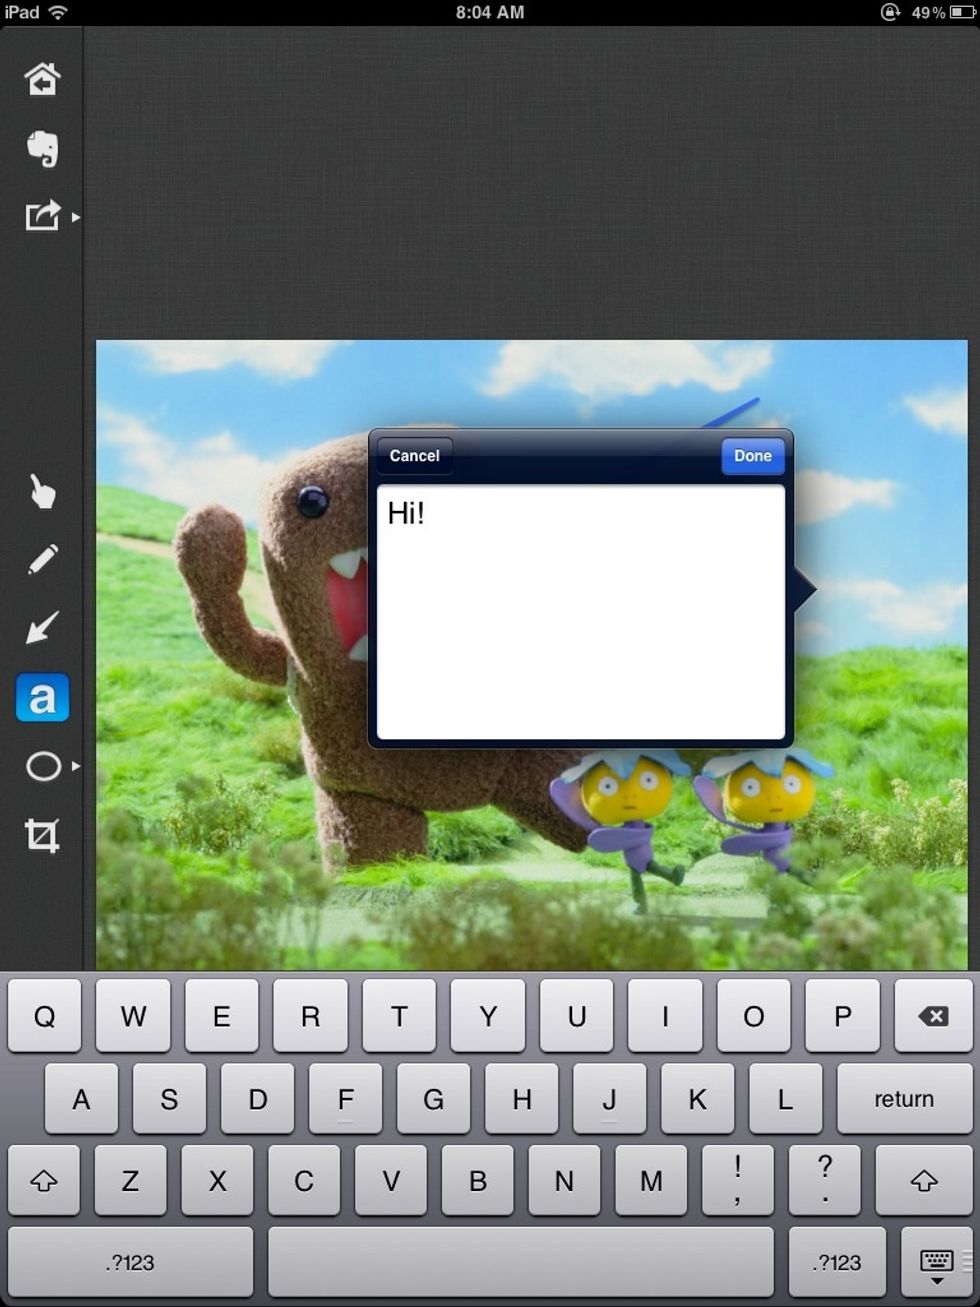
Task: Switch to numeric keys with .?123
Action: [130, 1262]
